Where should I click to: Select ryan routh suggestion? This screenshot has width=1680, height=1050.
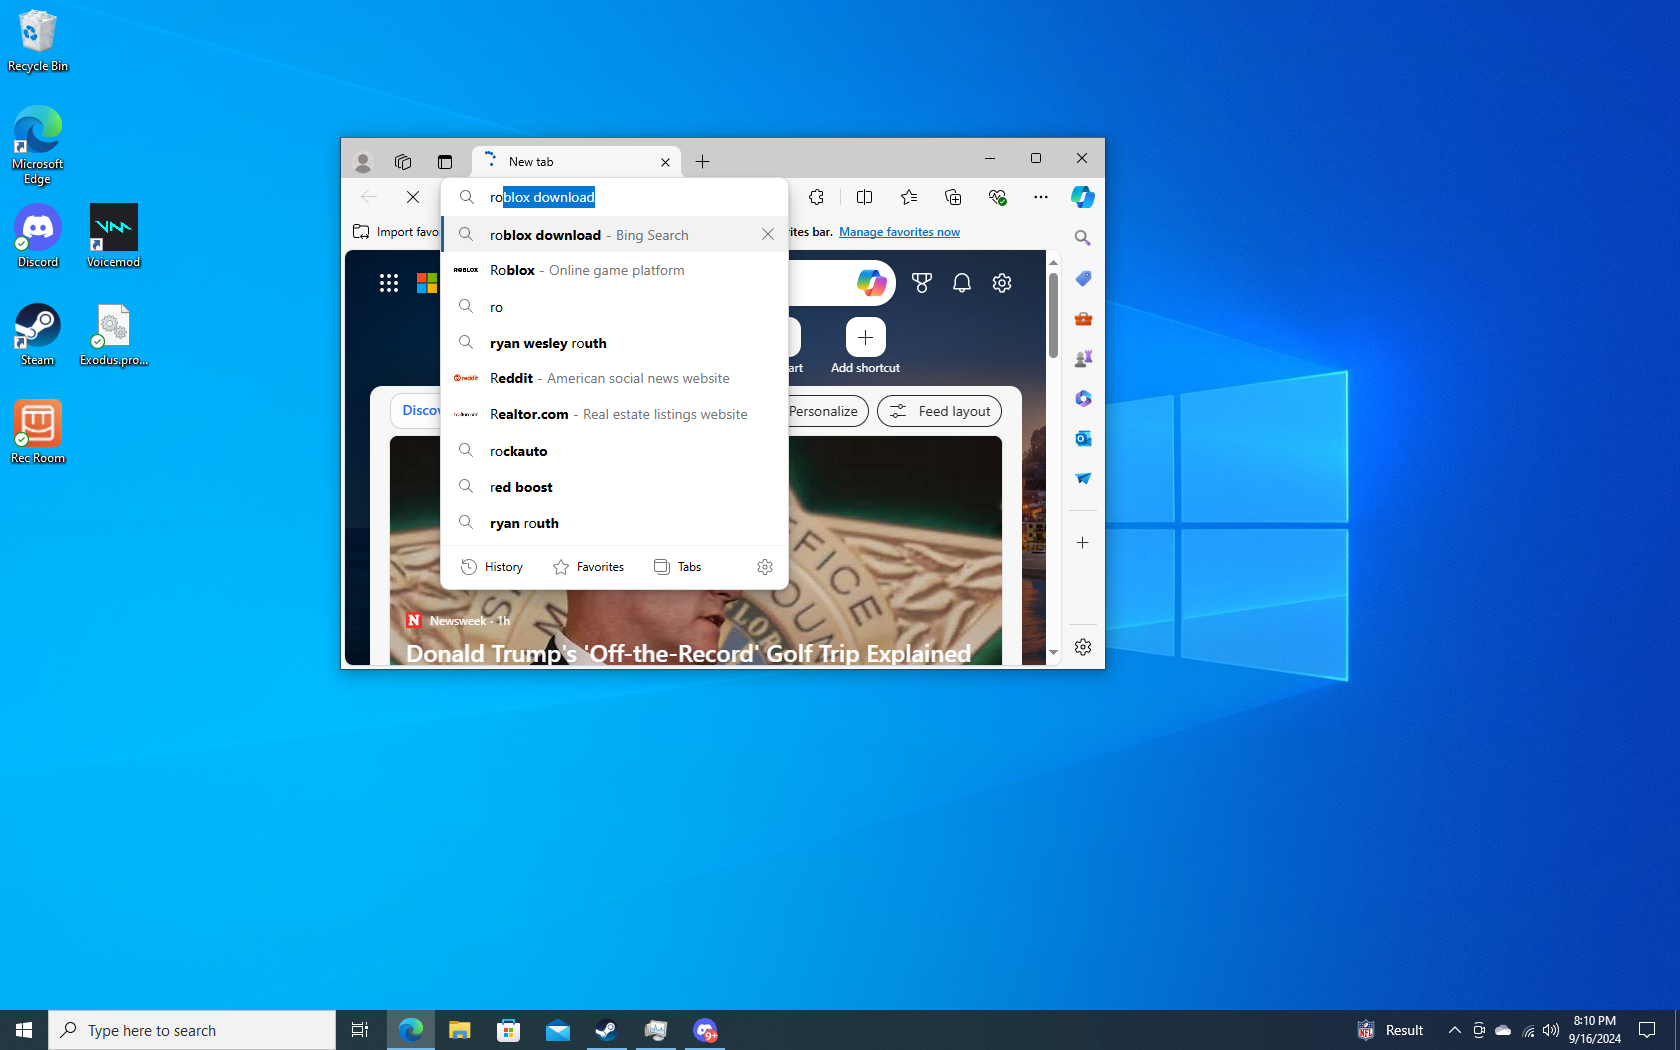[x=614, y=523]
